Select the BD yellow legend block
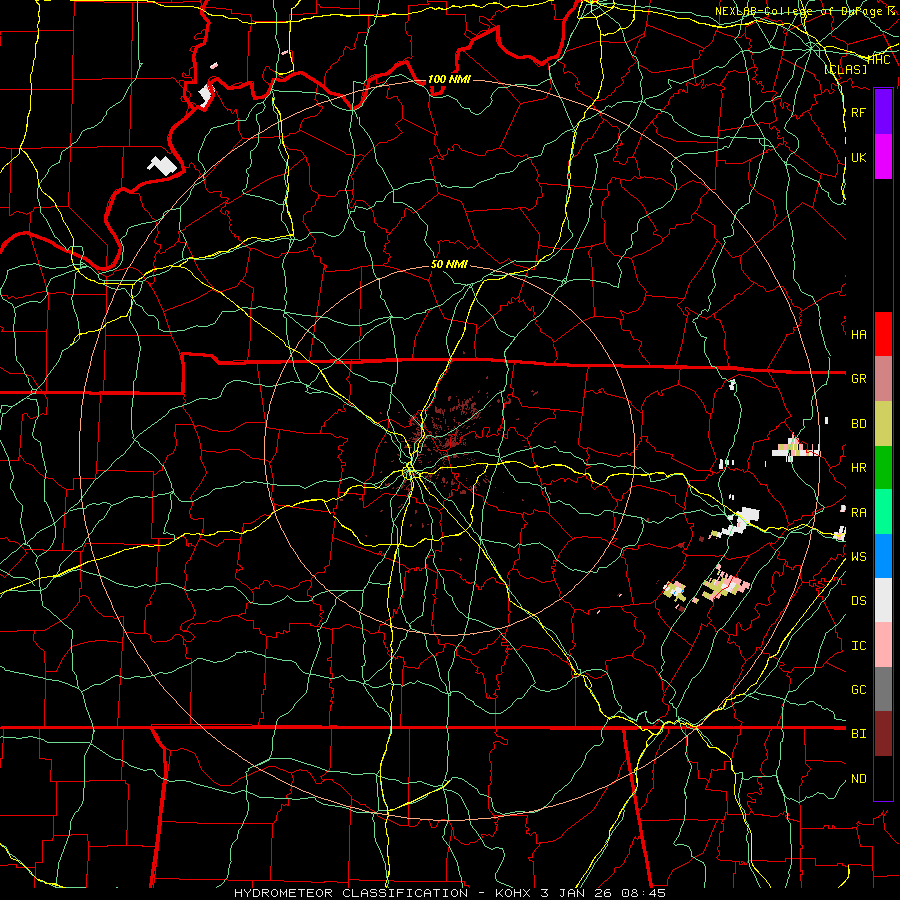Image resolution: width=900 pixels, height=900 pixels. 883,423
